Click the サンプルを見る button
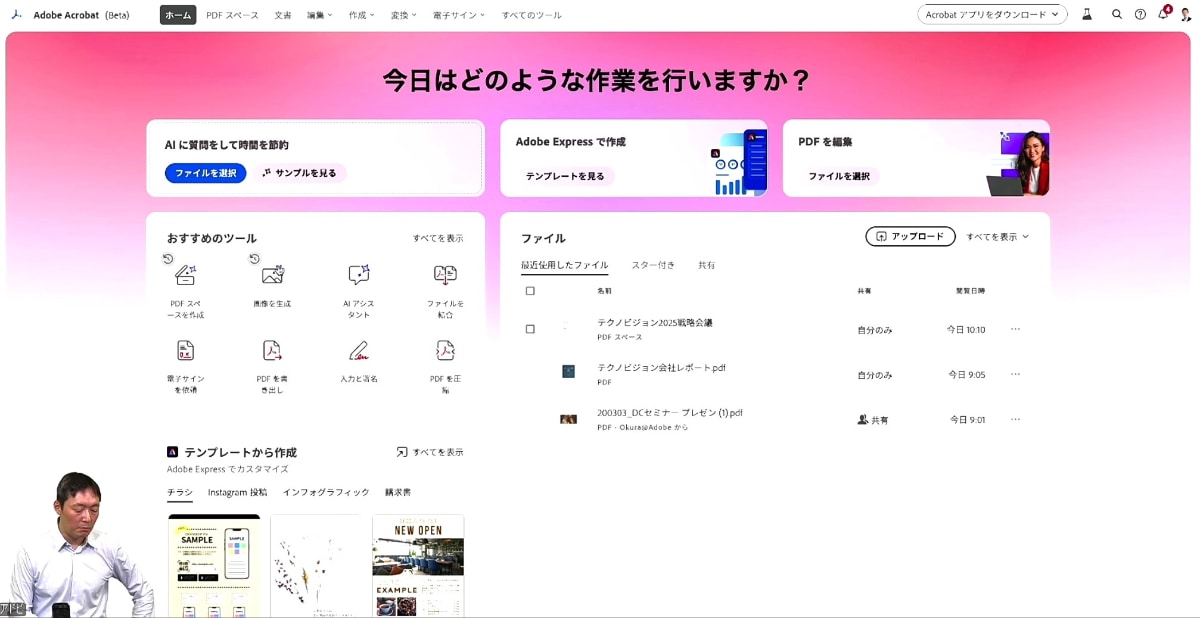This screenshot has width=1200, height=618. [x=299, y=173]
